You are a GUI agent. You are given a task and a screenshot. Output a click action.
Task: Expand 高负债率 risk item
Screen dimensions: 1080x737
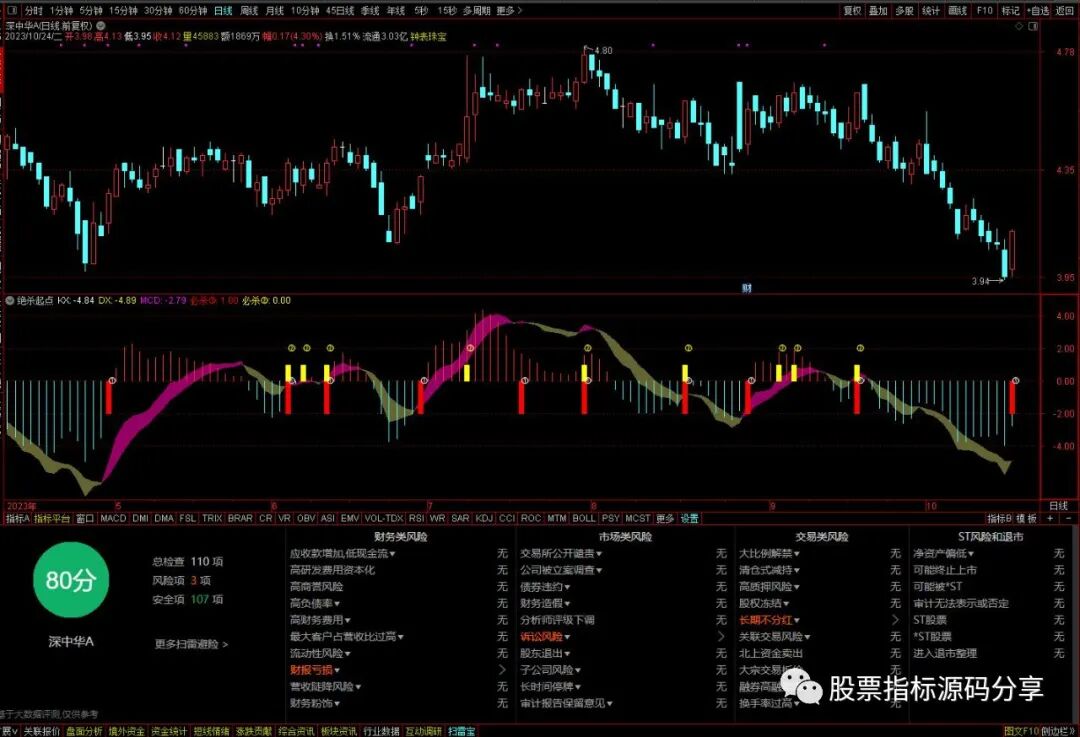click(x=315, y=603)
